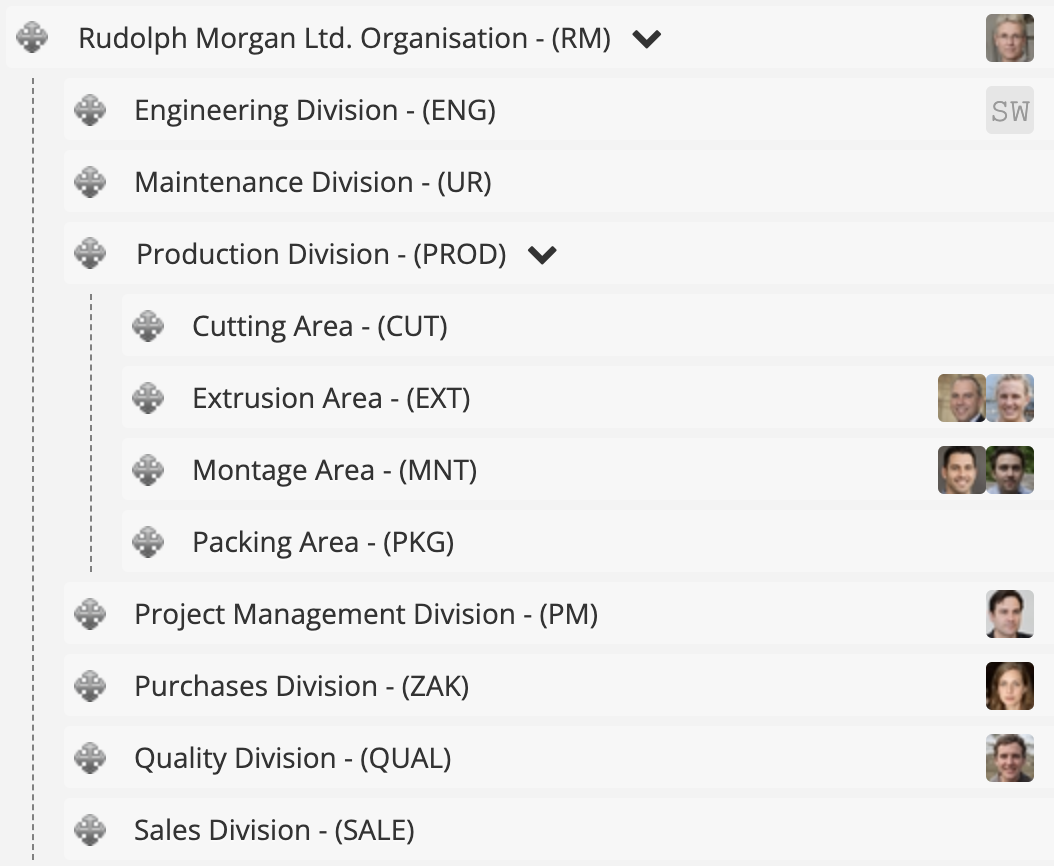Open the SW avatar on Engineering Division

click(x=1009, y=110)
